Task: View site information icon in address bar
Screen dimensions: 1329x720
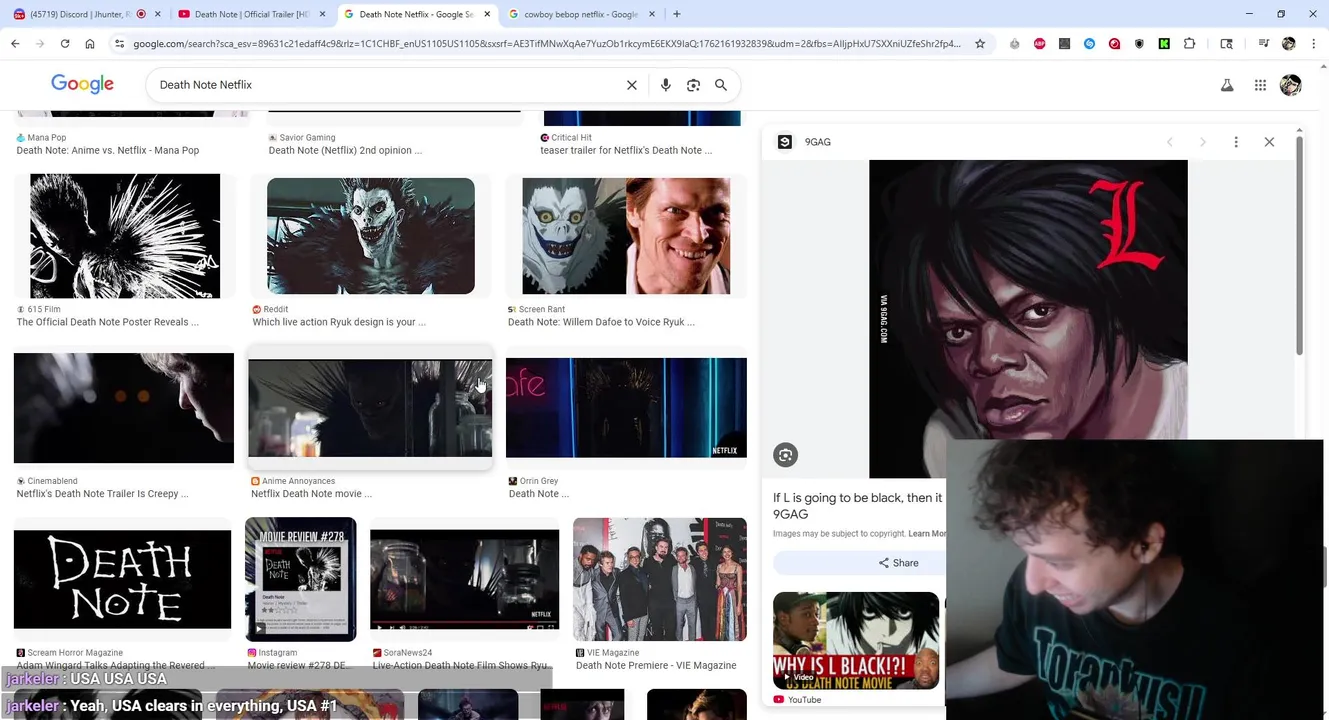Action: [x=119, y=44]
